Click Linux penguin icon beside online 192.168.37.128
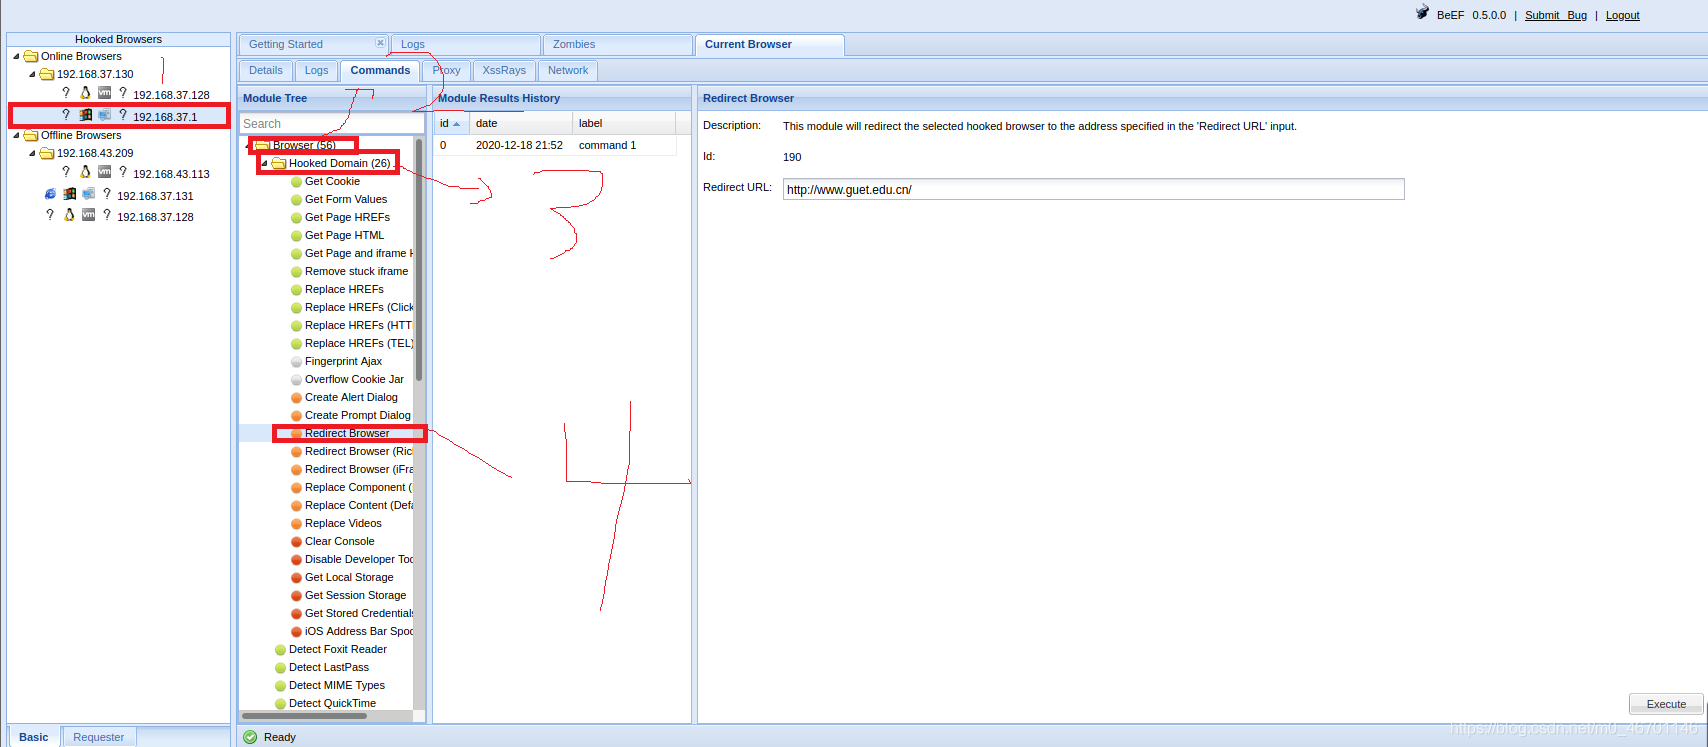Image resolution: width=1708 pixels, height=747 pixels. click(x=85, y=92)
